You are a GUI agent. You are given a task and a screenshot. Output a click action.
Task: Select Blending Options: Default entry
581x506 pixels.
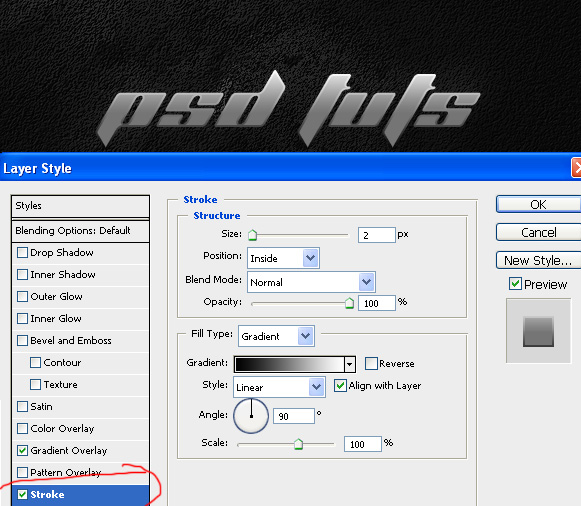point(80,231)
